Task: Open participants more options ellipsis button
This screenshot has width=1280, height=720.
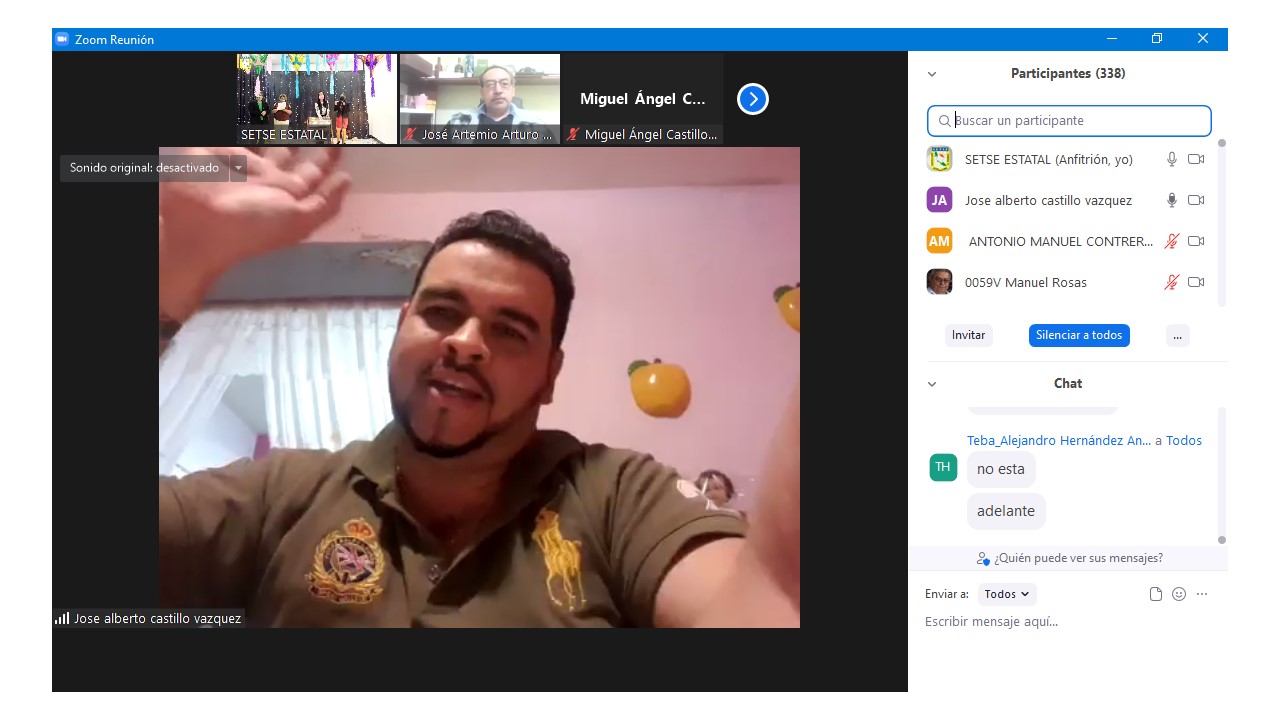Action: pos(1177,335)
